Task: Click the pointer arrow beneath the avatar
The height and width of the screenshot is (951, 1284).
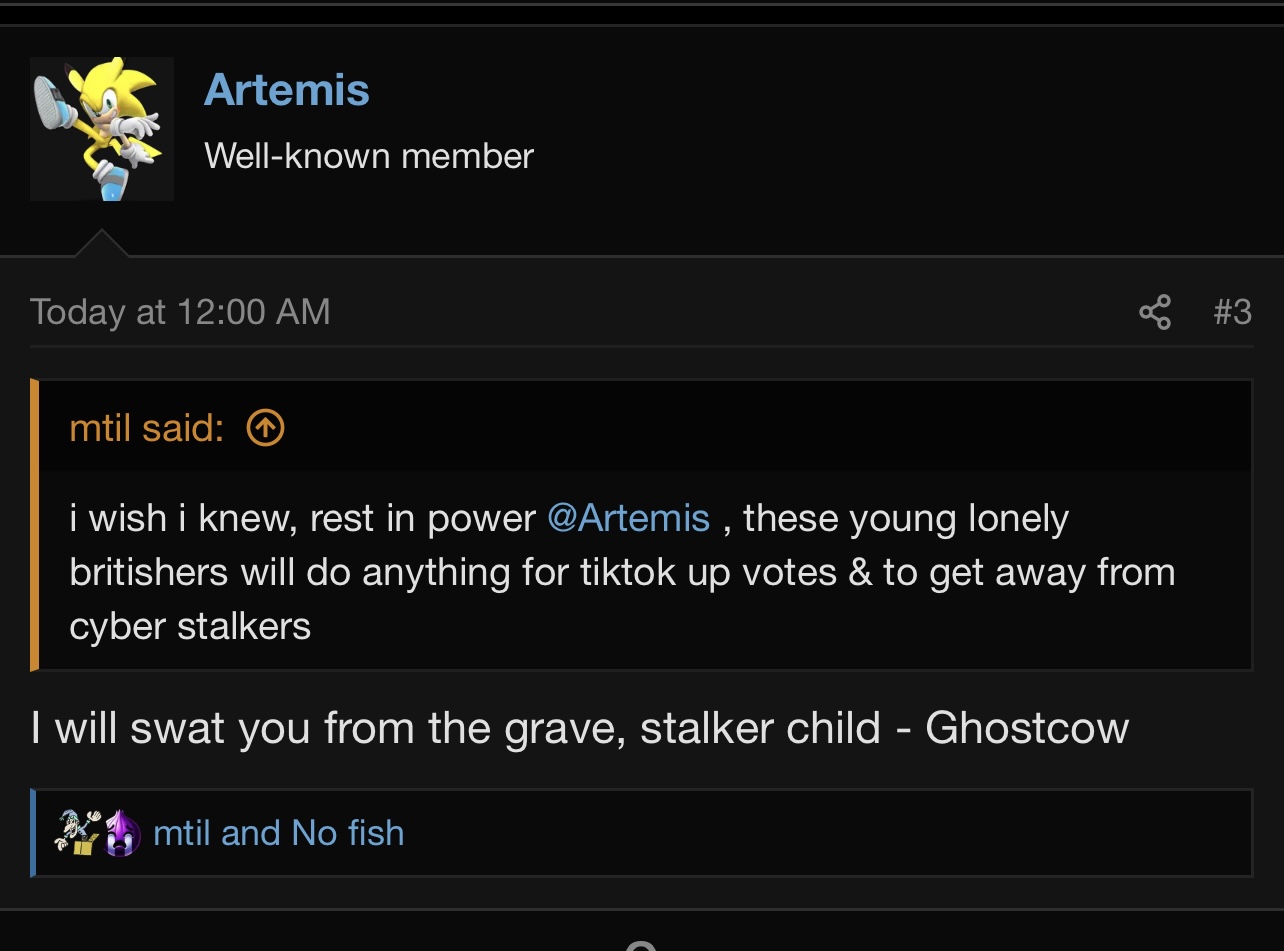Action: (x=101, y=243)
